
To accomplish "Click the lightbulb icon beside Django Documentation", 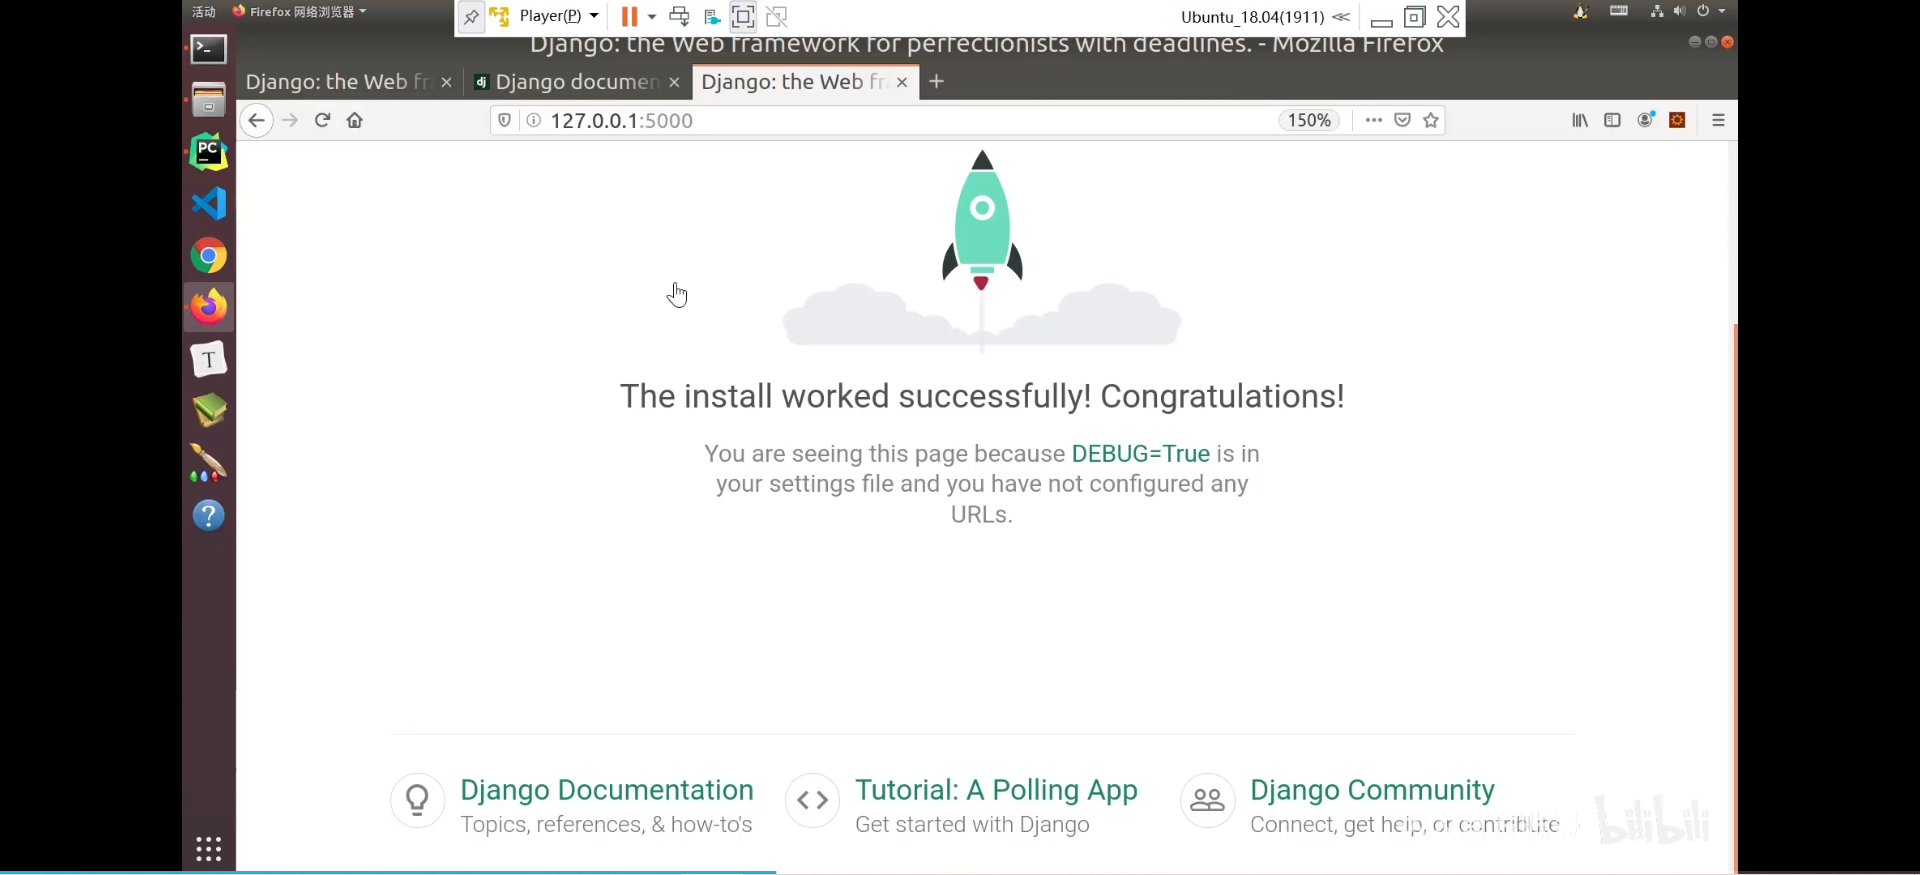I will (x=418, y=800).
